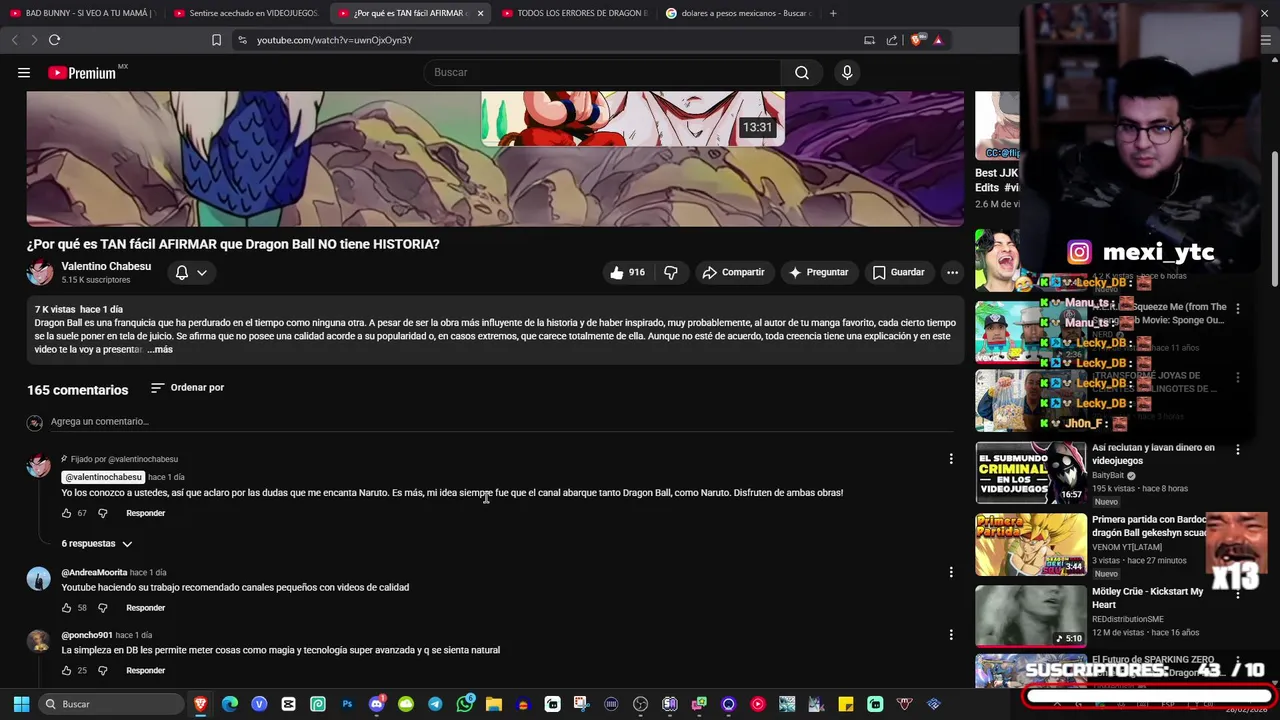Open Mötley Crüe Kickstart My Heart thumbnail
1280x720 pixels.
click(x=1030, y=616)
